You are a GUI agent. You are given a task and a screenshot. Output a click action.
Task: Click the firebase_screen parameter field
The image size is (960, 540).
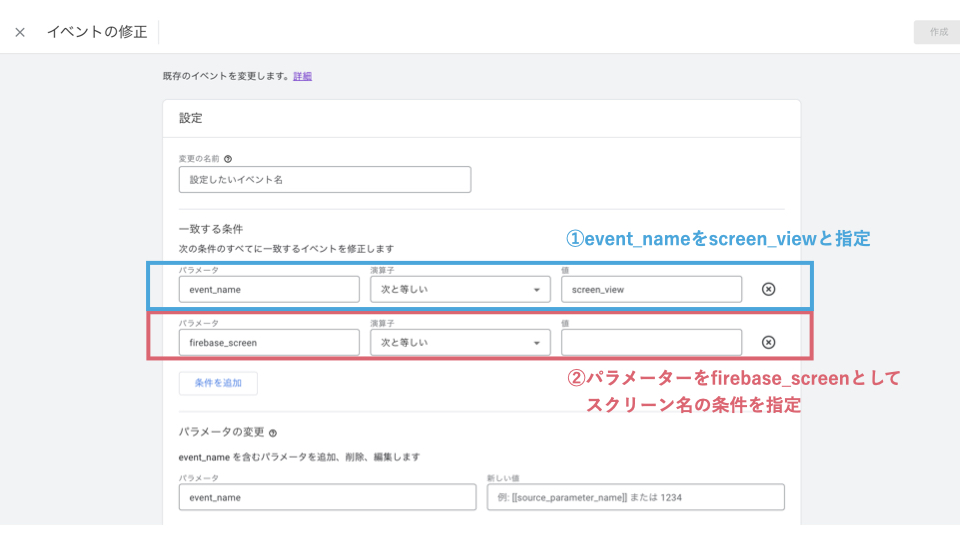269,342
